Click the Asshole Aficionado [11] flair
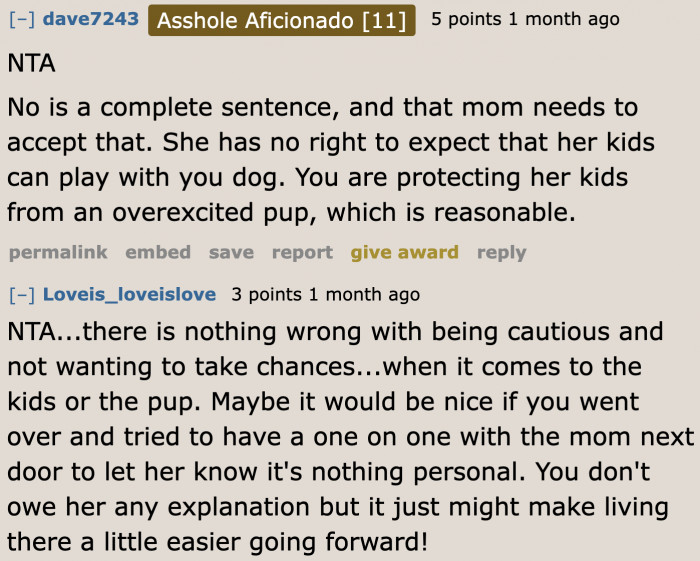The width and height of the screenshot is (700, 561). [281, 20]
